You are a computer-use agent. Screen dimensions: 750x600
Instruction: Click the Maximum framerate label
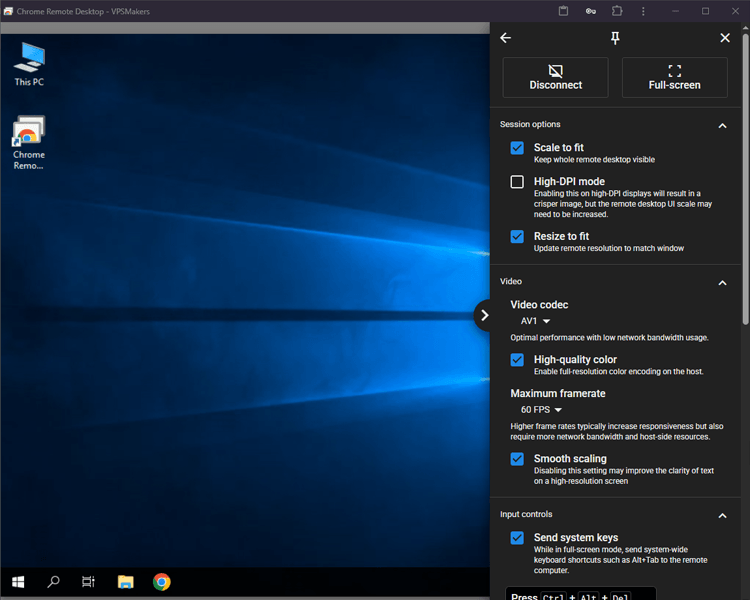point(558,393)
